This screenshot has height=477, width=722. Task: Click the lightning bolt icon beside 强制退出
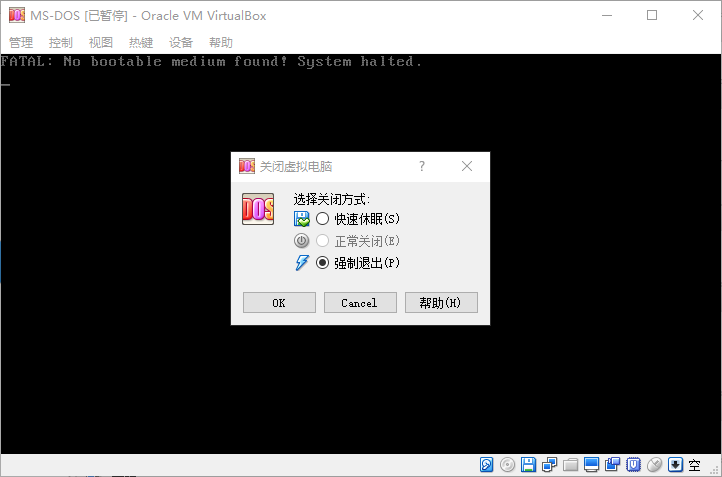click(x=302, y=263)
